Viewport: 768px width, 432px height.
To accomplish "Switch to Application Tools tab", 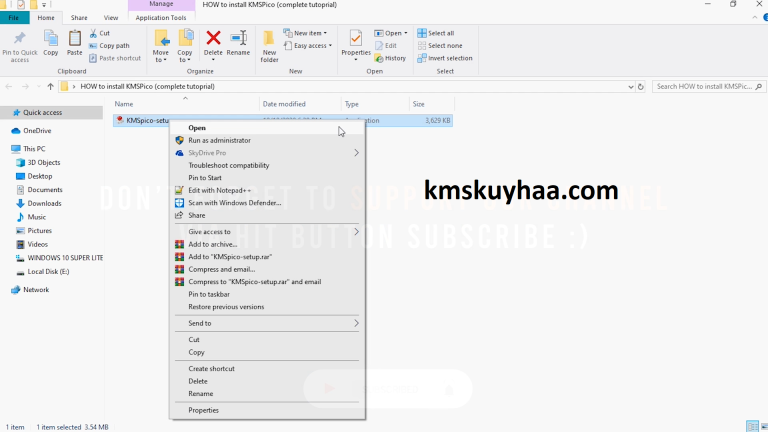I will [x=161, y=18].
